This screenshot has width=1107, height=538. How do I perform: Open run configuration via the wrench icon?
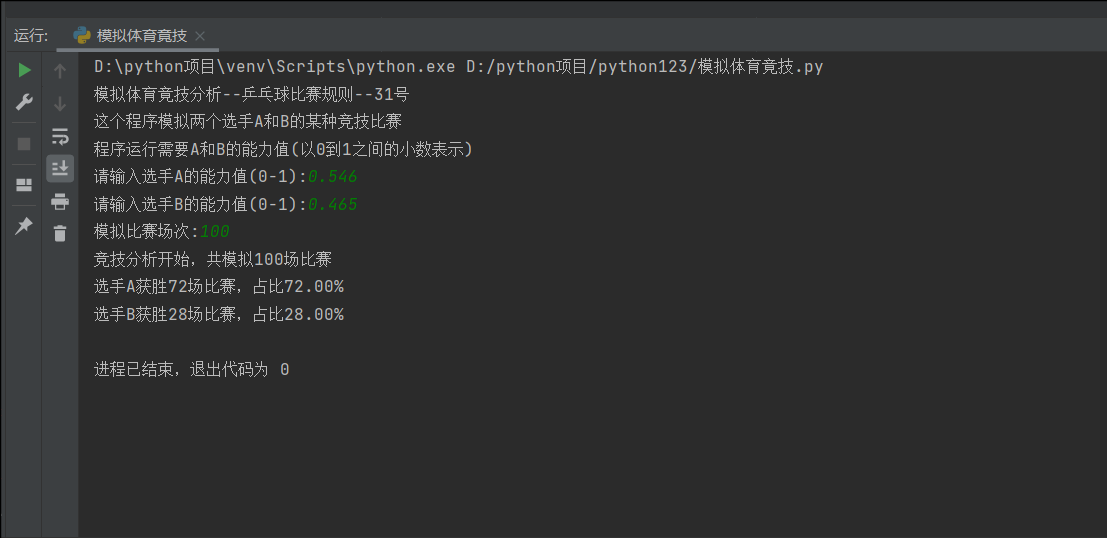point(24,103)
